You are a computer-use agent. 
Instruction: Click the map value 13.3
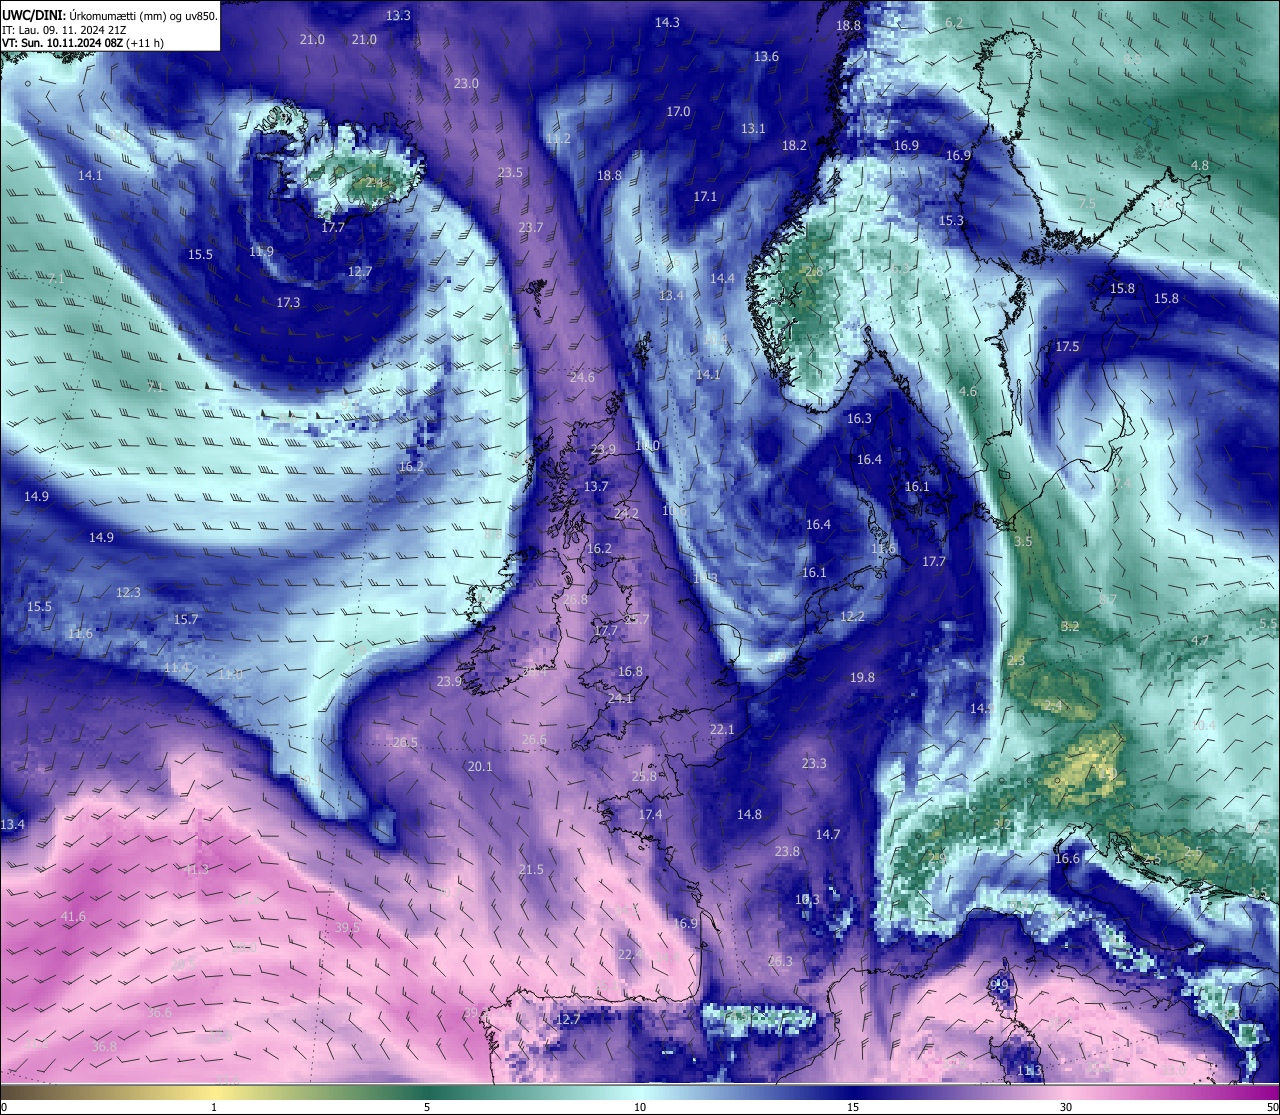398,16
